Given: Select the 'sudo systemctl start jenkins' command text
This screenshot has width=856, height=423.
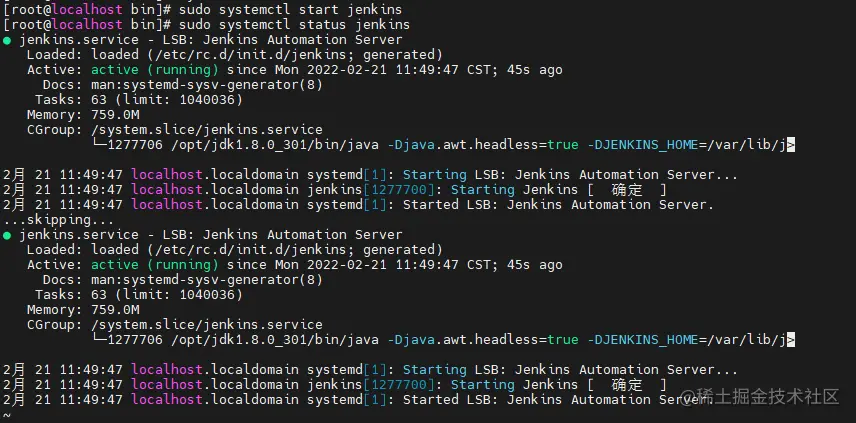Looking at the screenshot, I should tap(290, 9).
